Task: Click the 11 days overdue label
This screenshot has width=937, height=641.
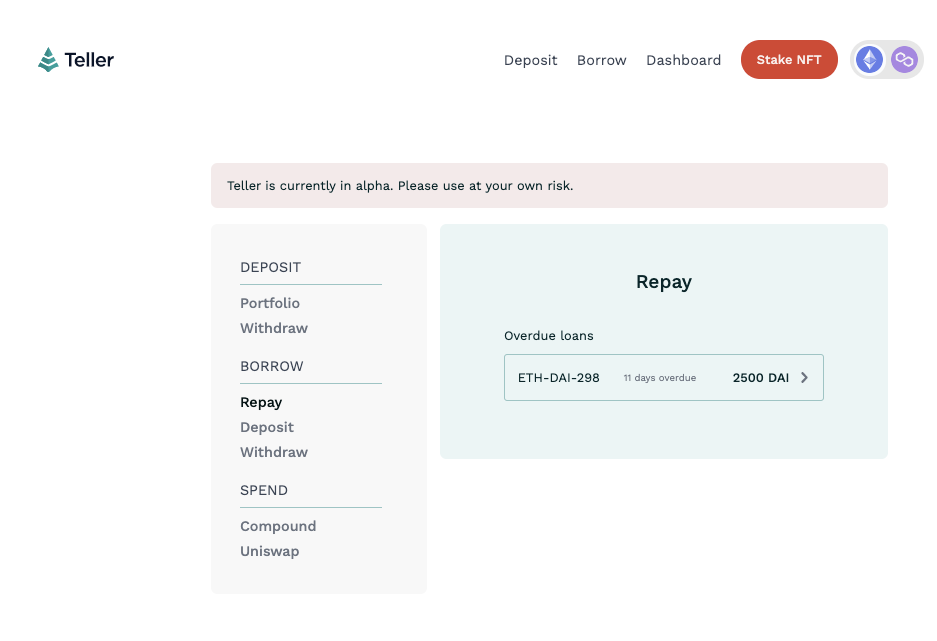Action: [660, 378]
